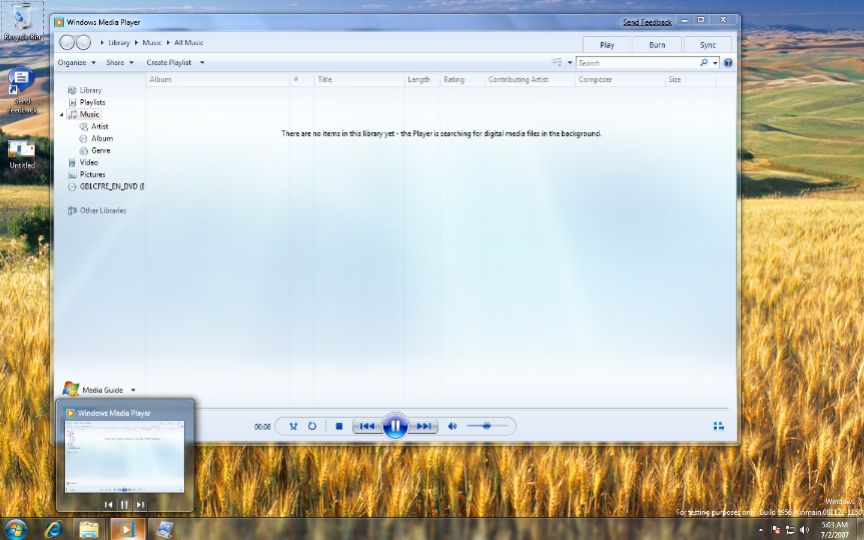Click the Rating column header

462,80
